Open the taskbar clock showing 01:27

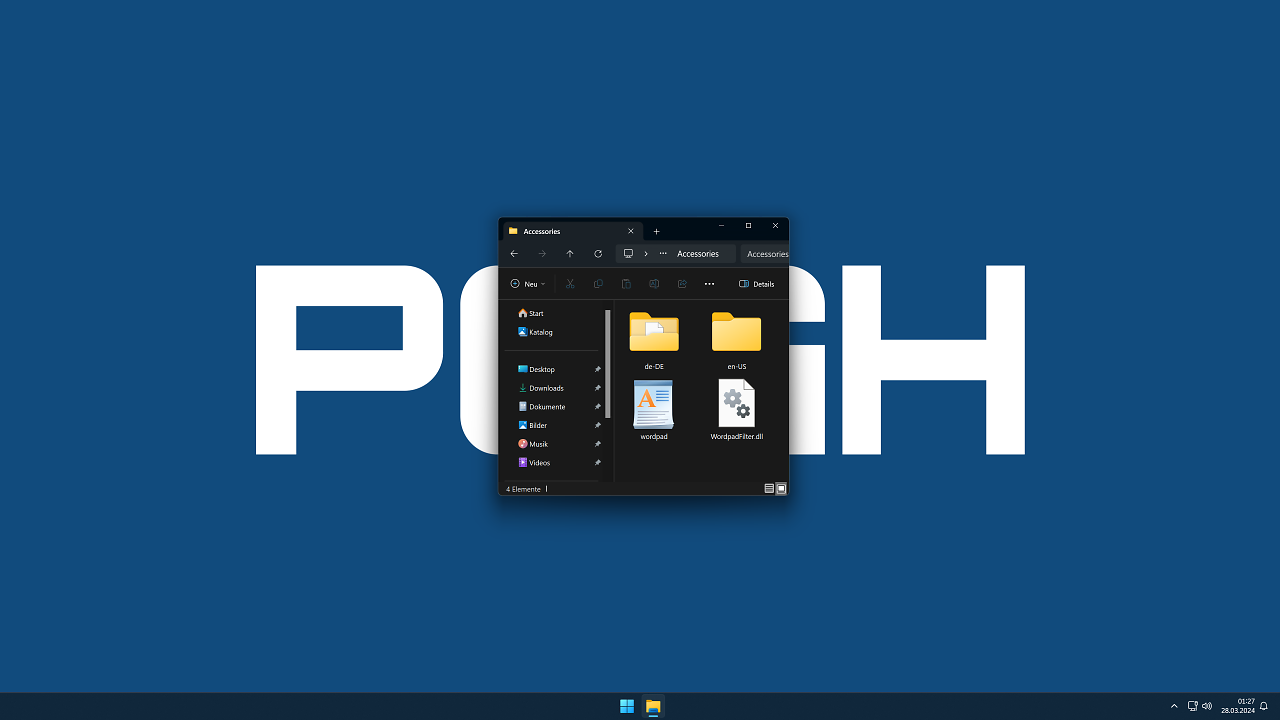(1238, 706)
